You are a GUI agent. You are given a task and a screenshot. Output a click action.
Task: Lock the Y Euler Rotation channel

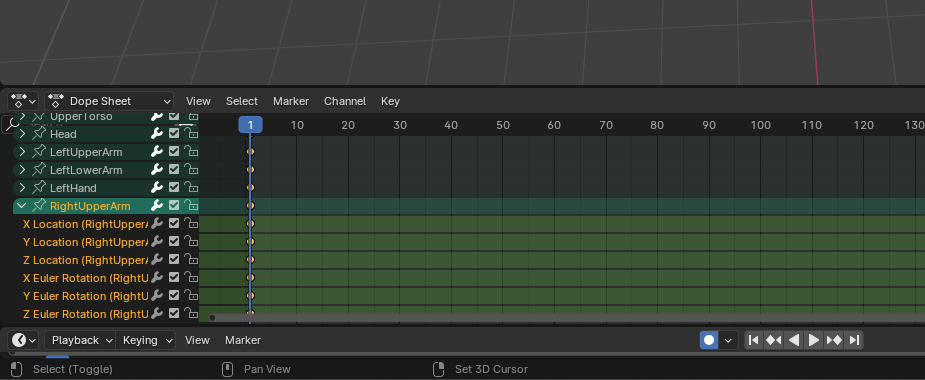click(191, 296)
